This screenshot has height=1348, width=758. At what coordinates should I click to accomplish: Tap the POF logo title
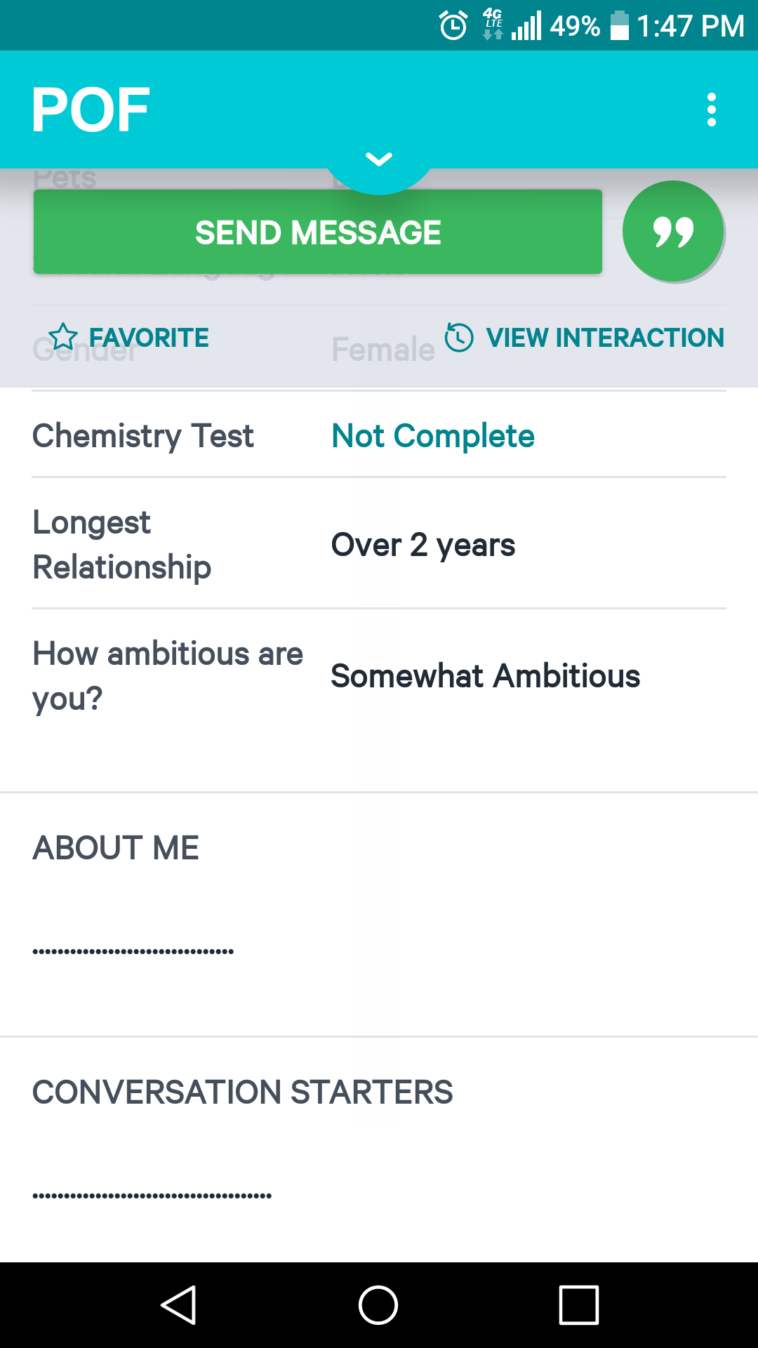tap(90, 109)
